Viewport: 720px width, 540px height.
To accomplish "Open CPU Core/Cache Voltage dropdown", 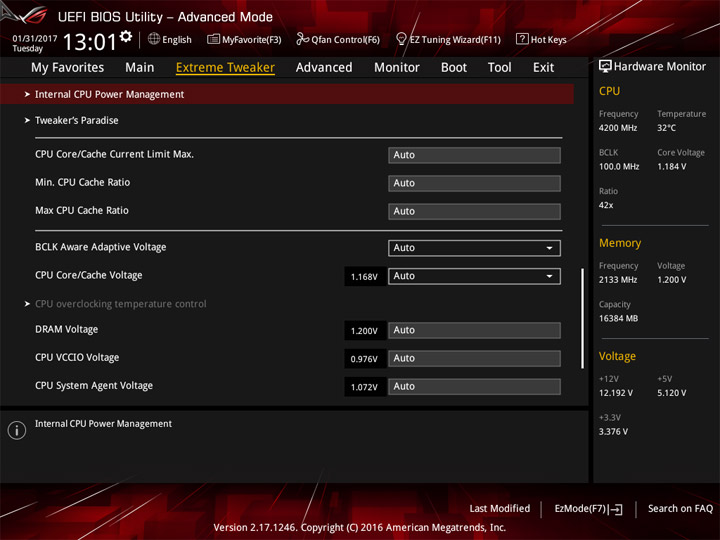I will [x=474, y=276].
